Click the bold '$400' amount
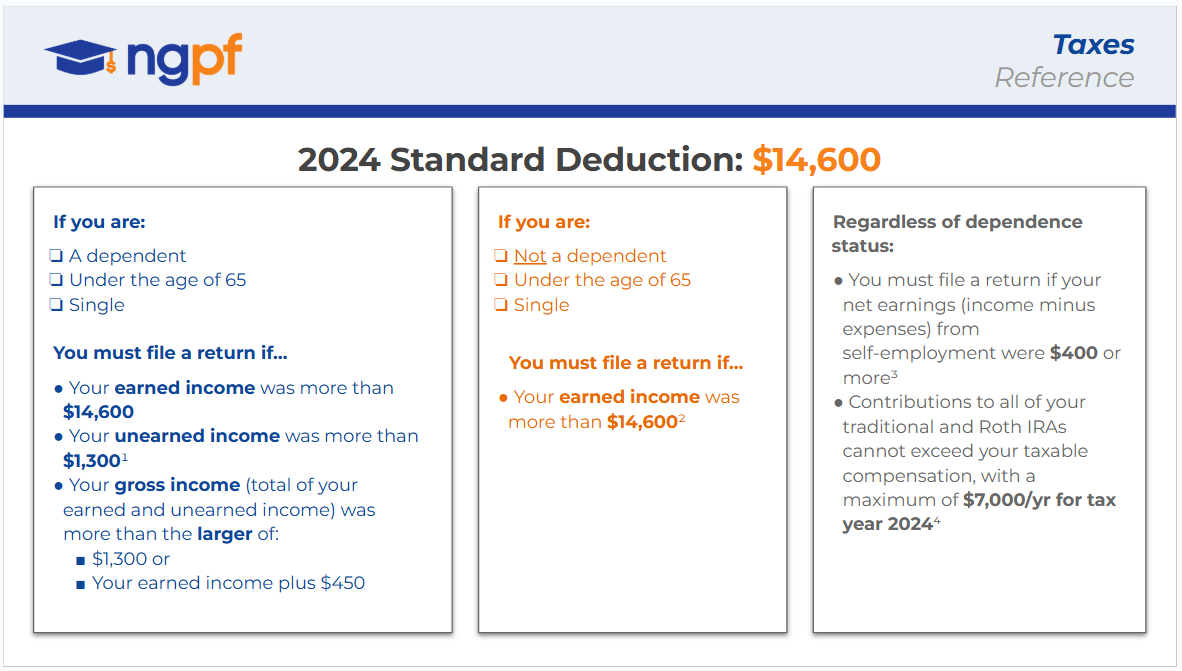 (1074, 353)
